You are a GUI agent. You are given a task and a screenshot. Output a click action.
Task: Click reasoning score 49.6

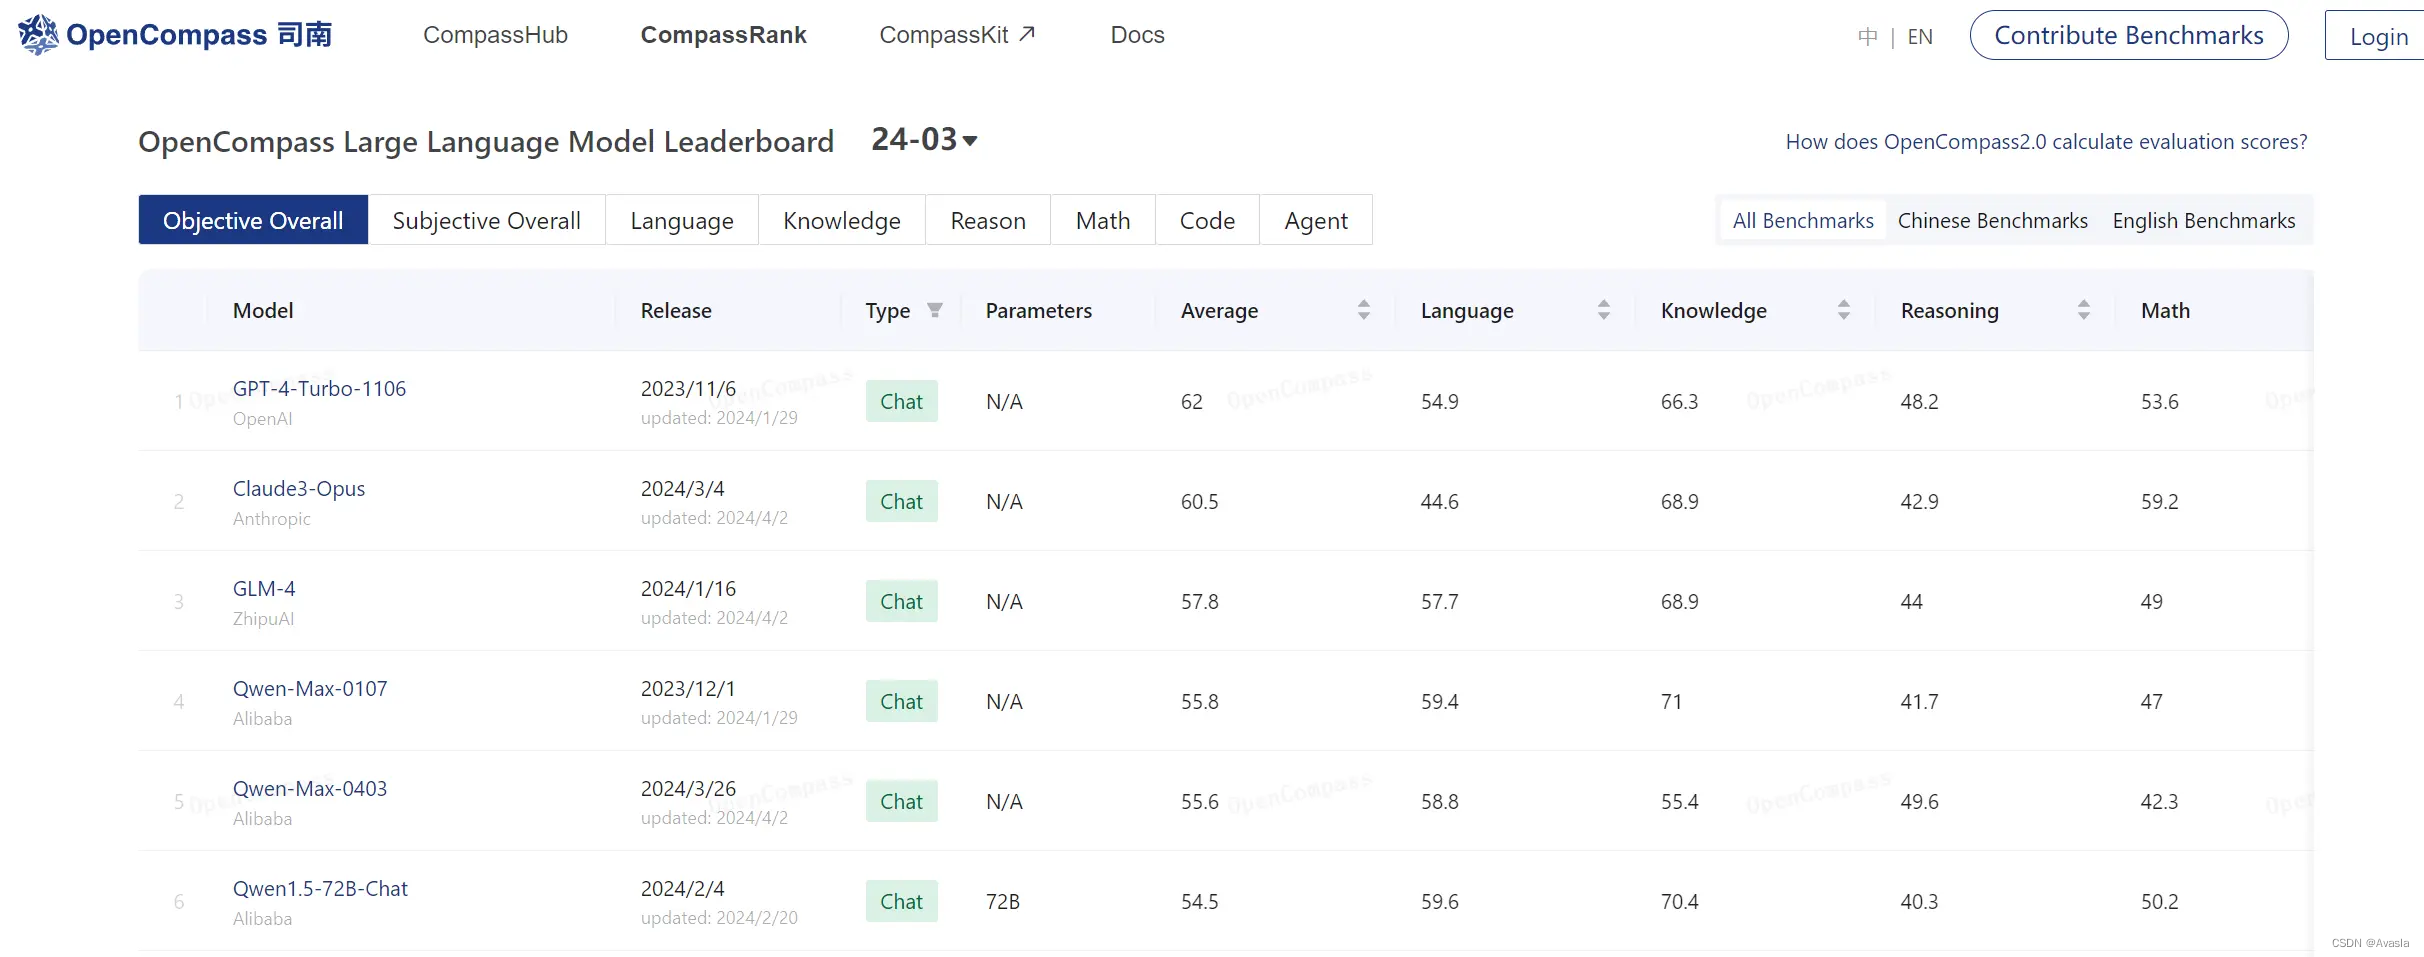click(x=1919, y=801)
